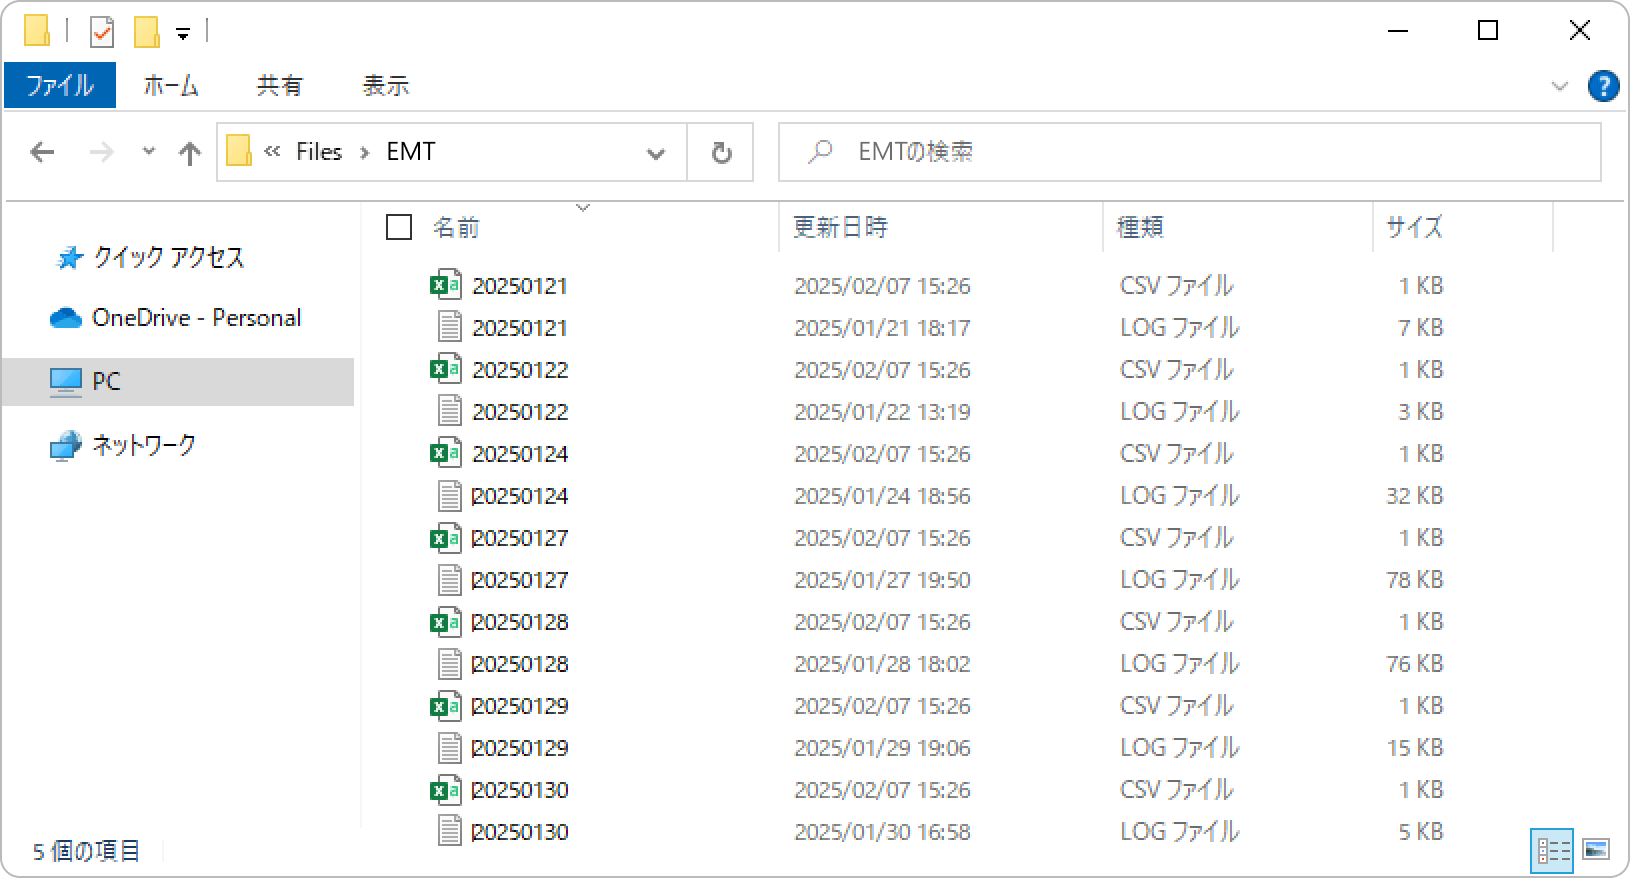Select file name 20250121 of the CSV file

pos(520,286)
